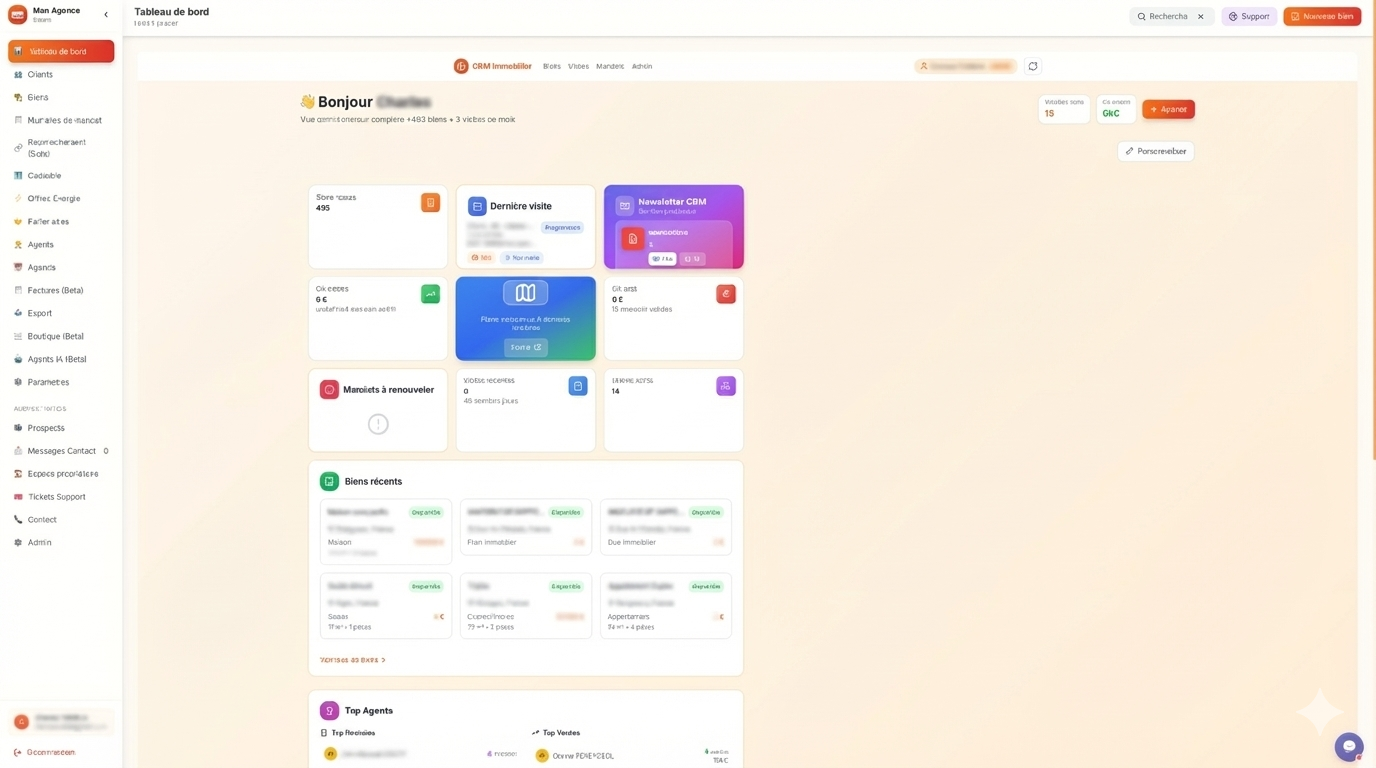Open Agenda in sidebar

coord(61,268)
